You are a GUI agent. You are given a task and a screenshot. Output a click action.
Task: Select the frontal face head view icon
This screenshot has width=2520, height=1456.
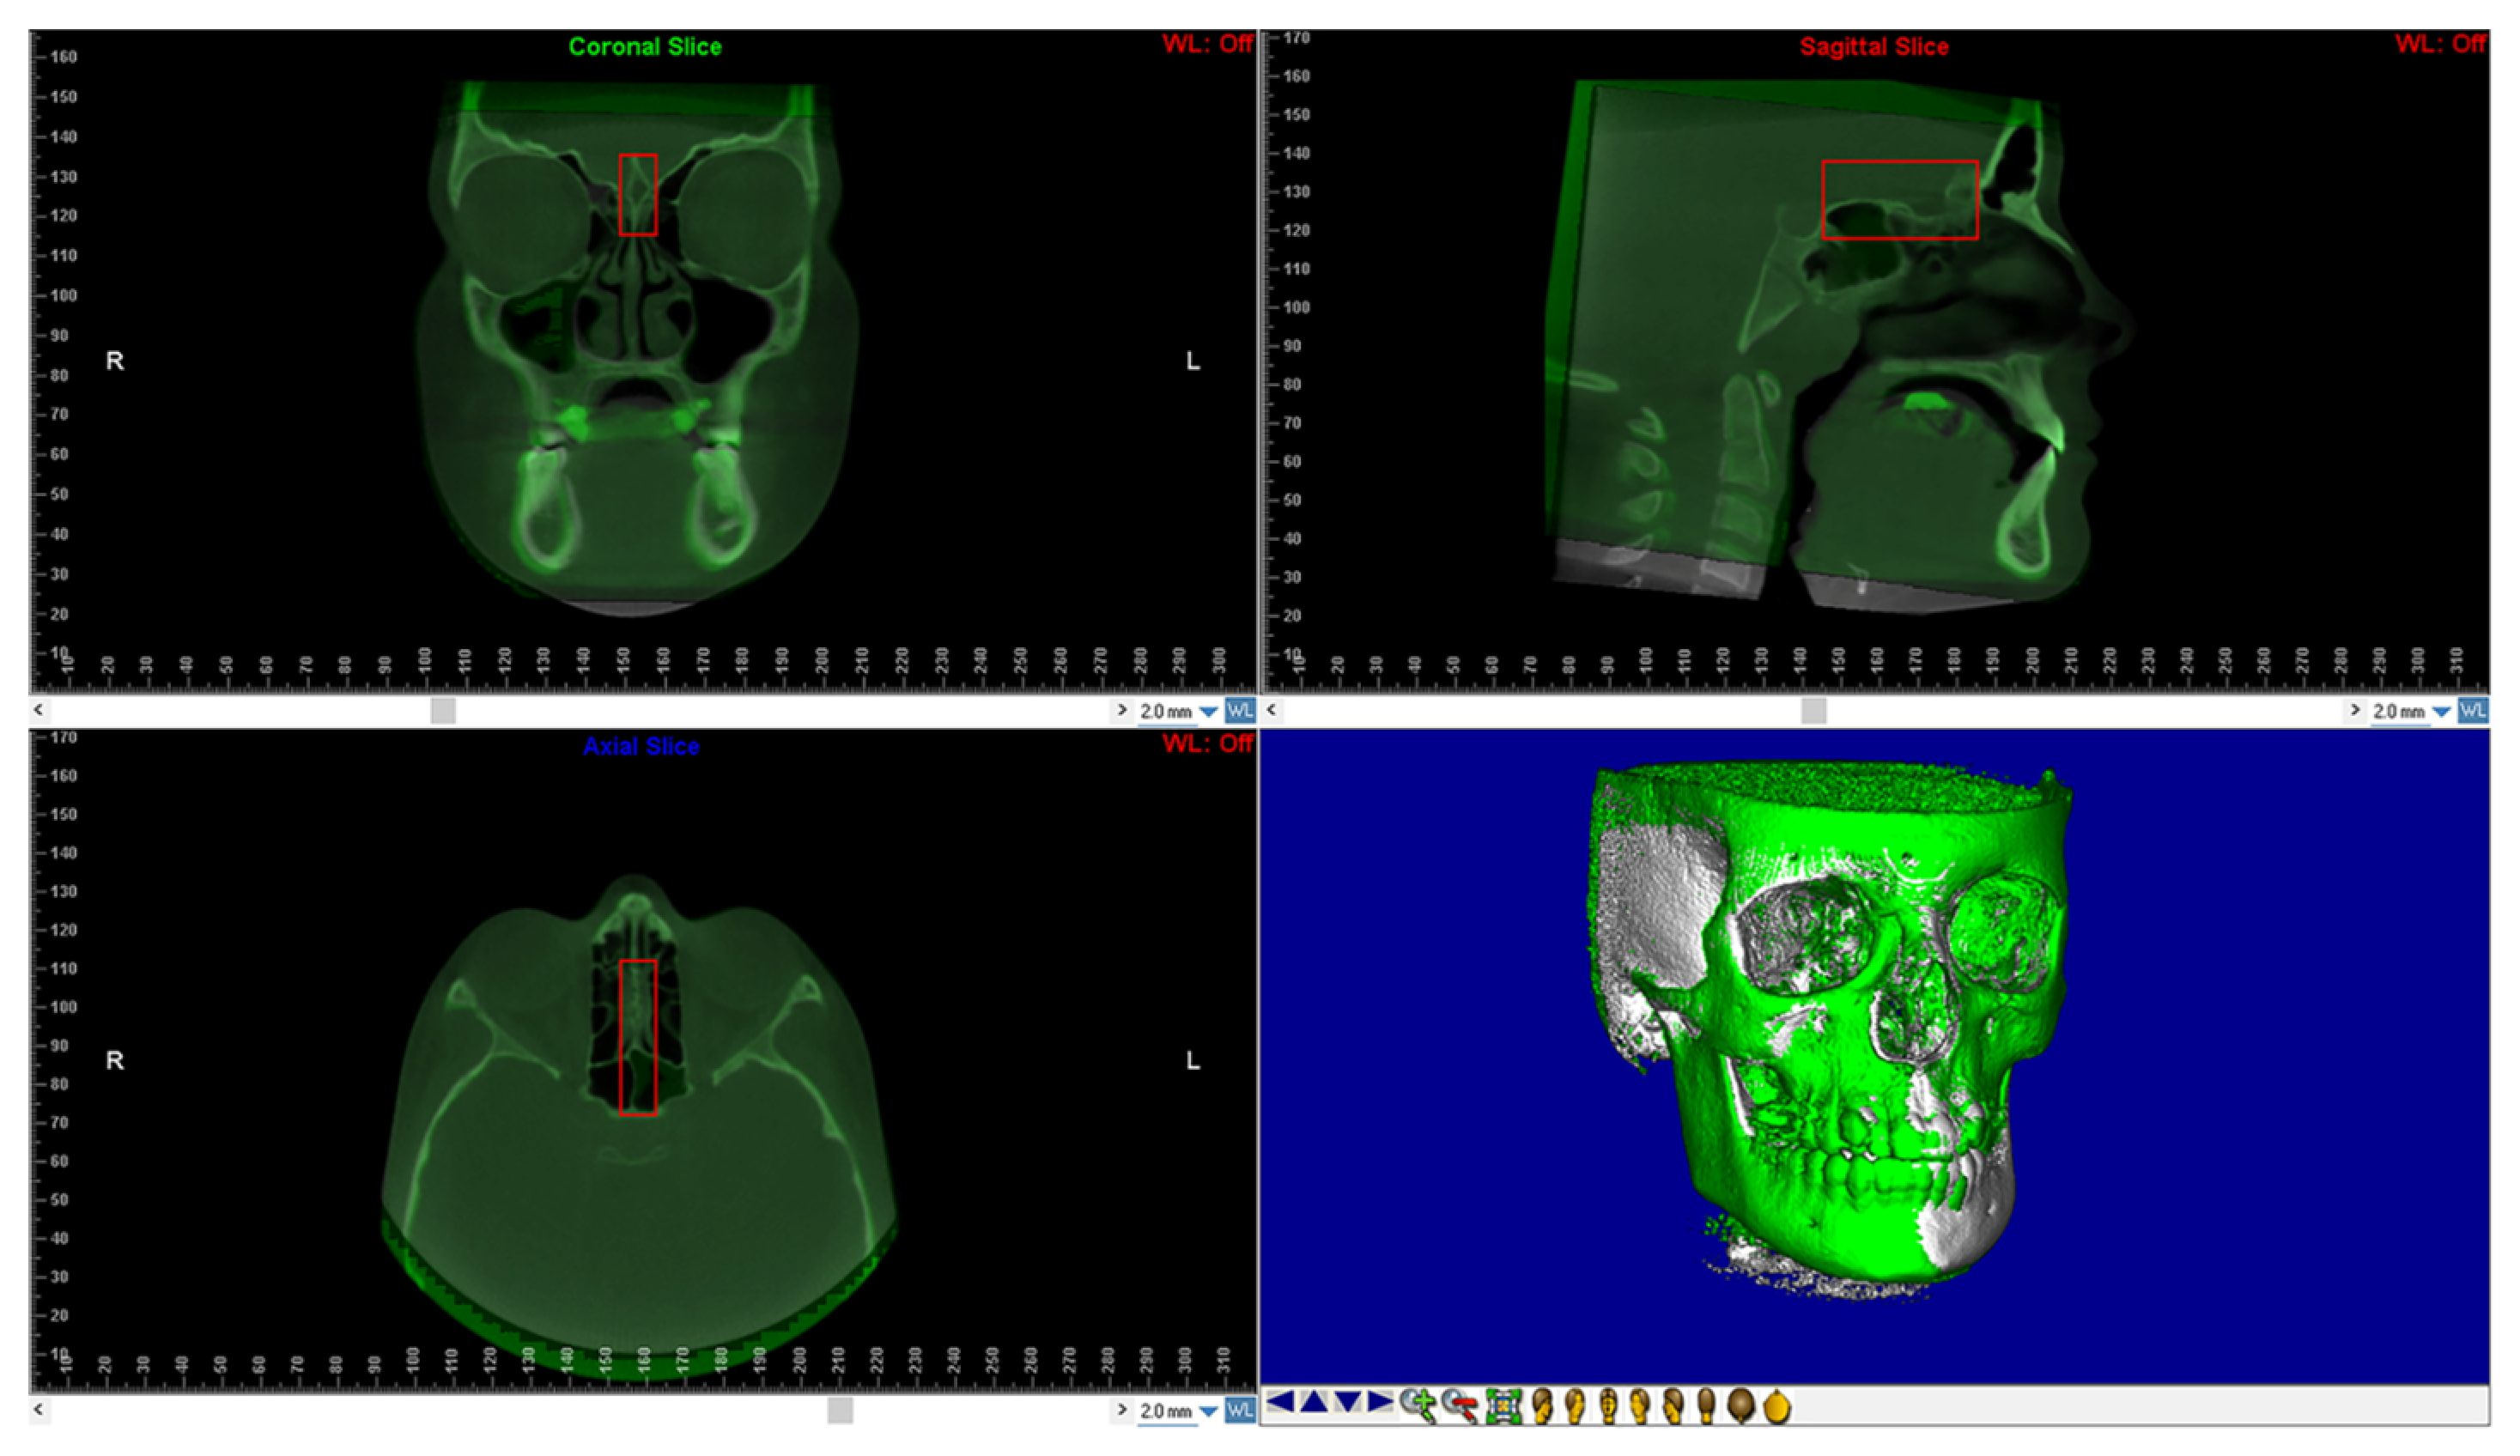(1609, 1406)
